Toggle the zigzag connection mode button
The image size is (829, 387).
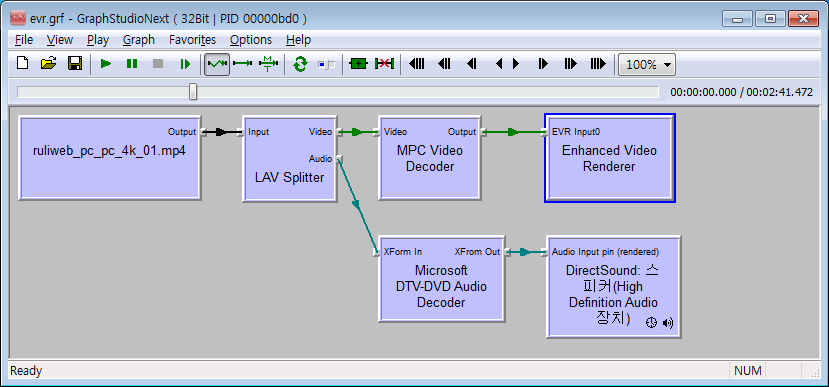coord(217,64)
